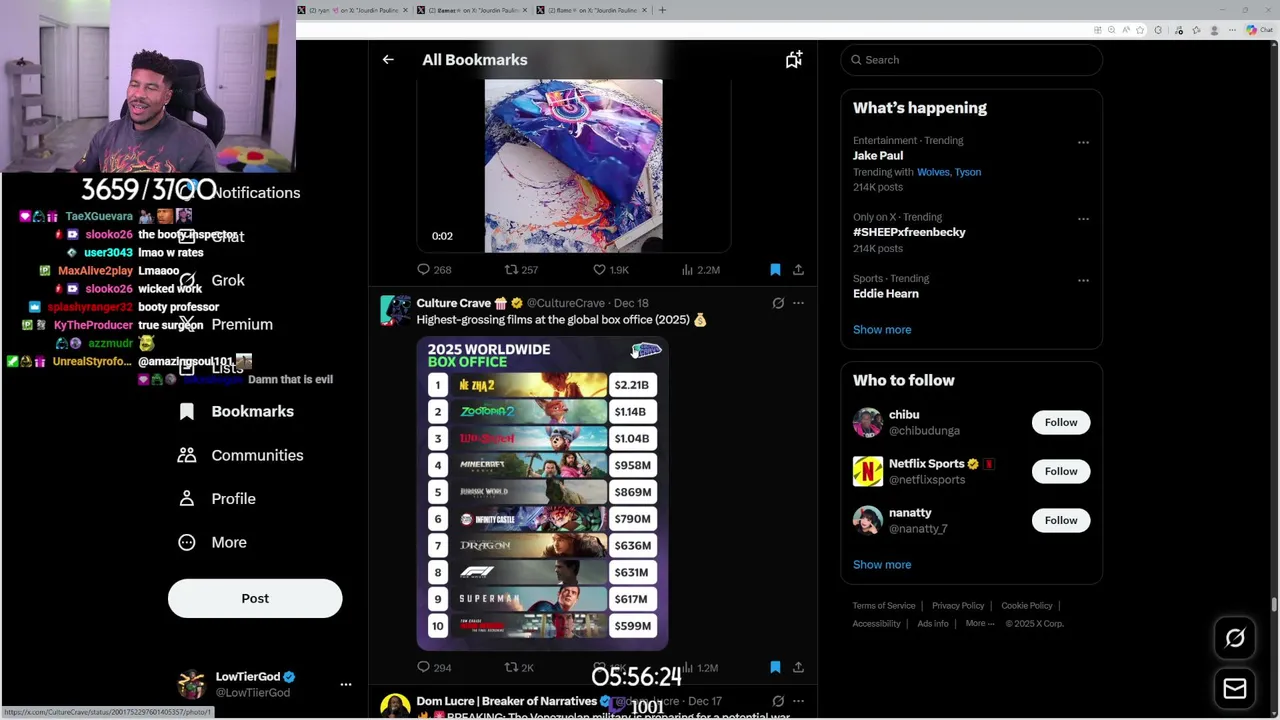The height and width of the screenshot is (720, 1280).
Task: Open the Culture Crave profile avatar
Action: (x=395, y=310)
